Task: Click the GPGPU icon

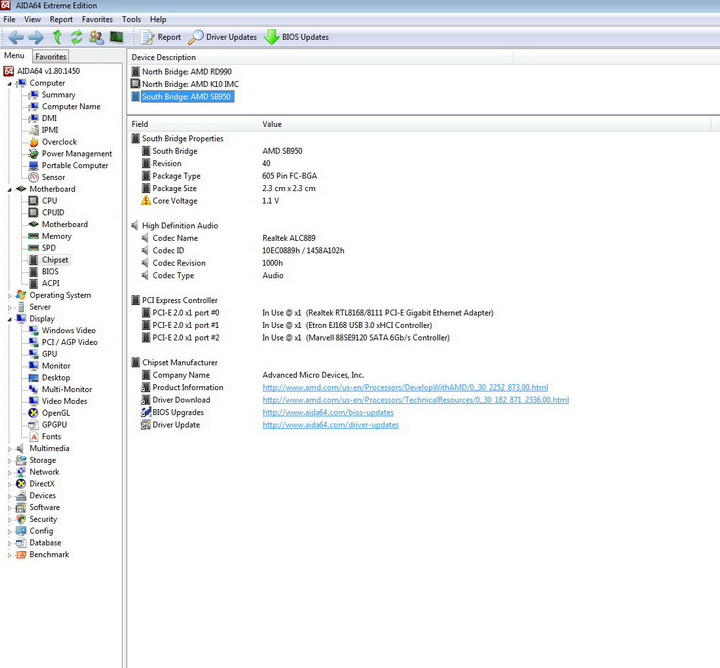Action: [34, 425]
